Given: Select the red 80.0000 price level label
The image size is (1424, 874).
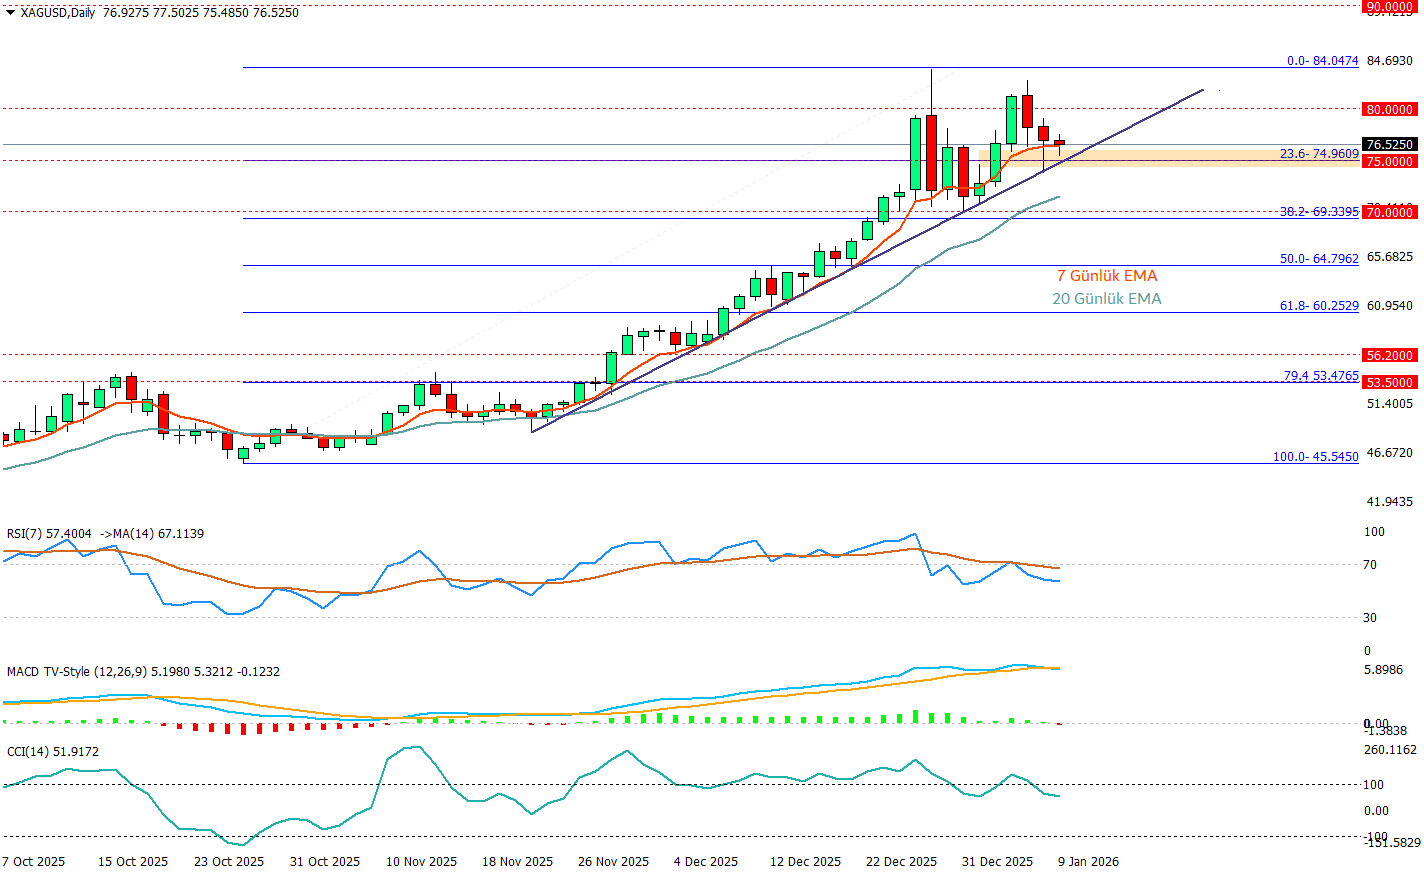Looking at the screenshot, I should click(x=1389, y=109).
